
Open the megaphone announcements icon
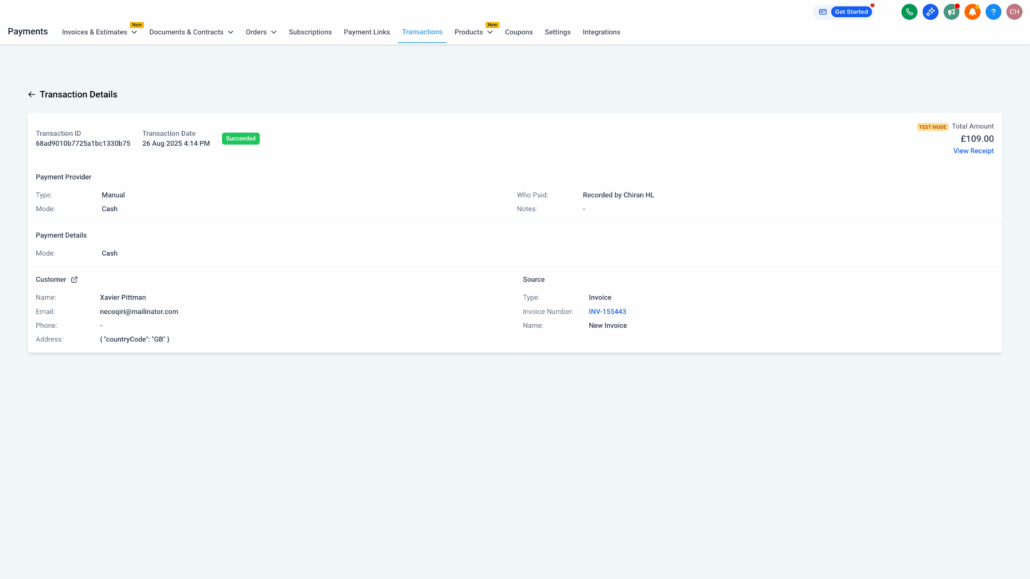[x=951, y=12]
